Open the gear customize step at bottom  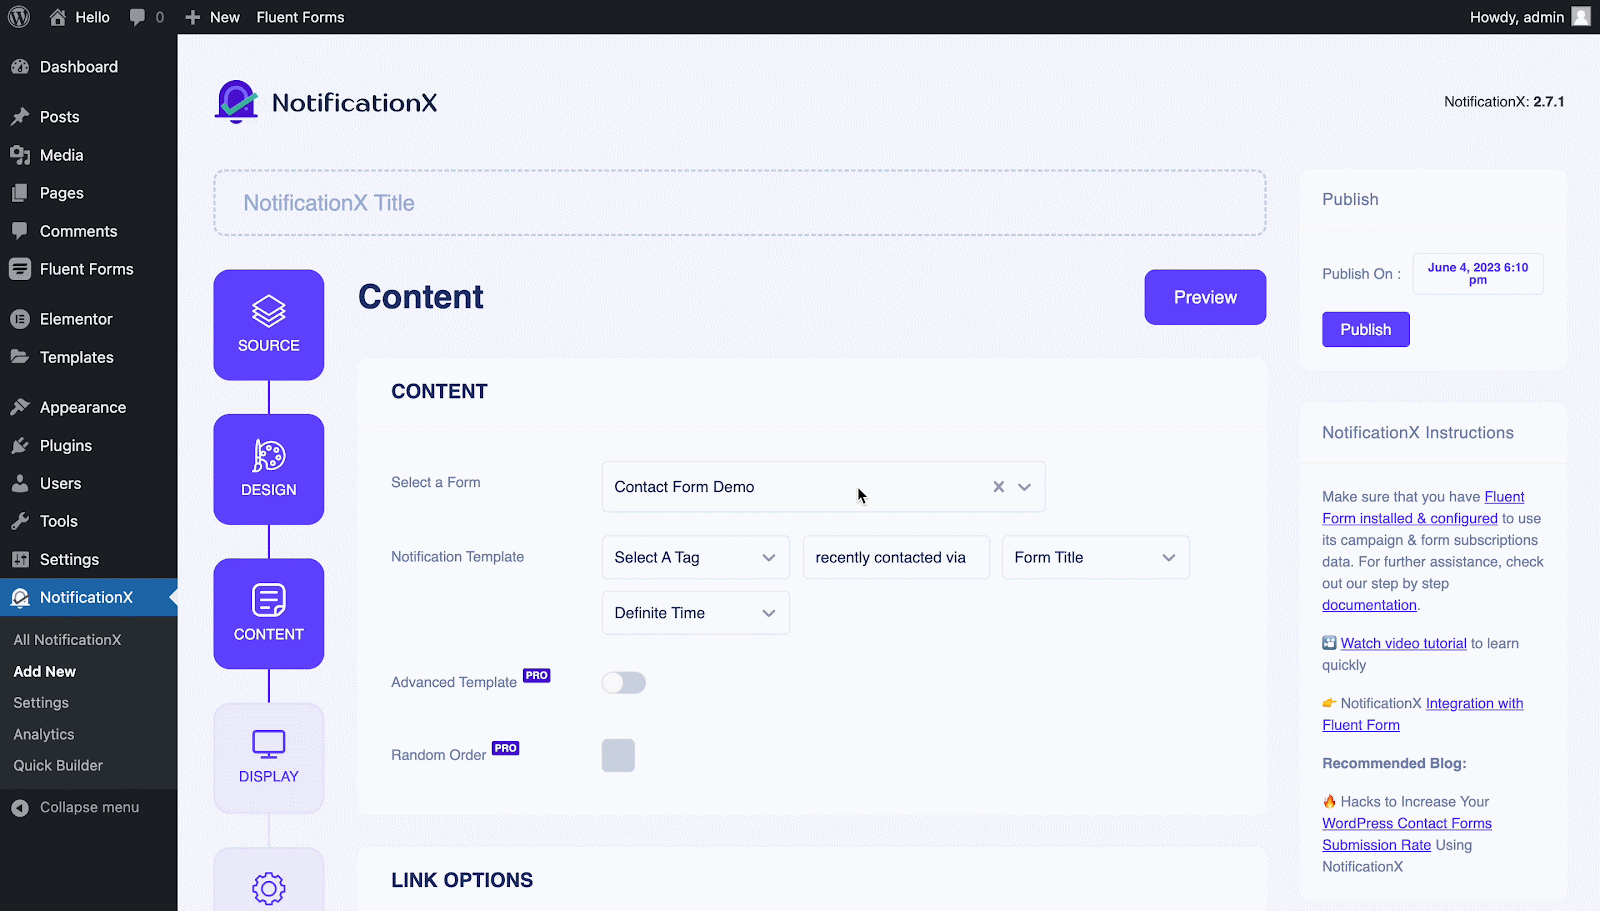269,880
